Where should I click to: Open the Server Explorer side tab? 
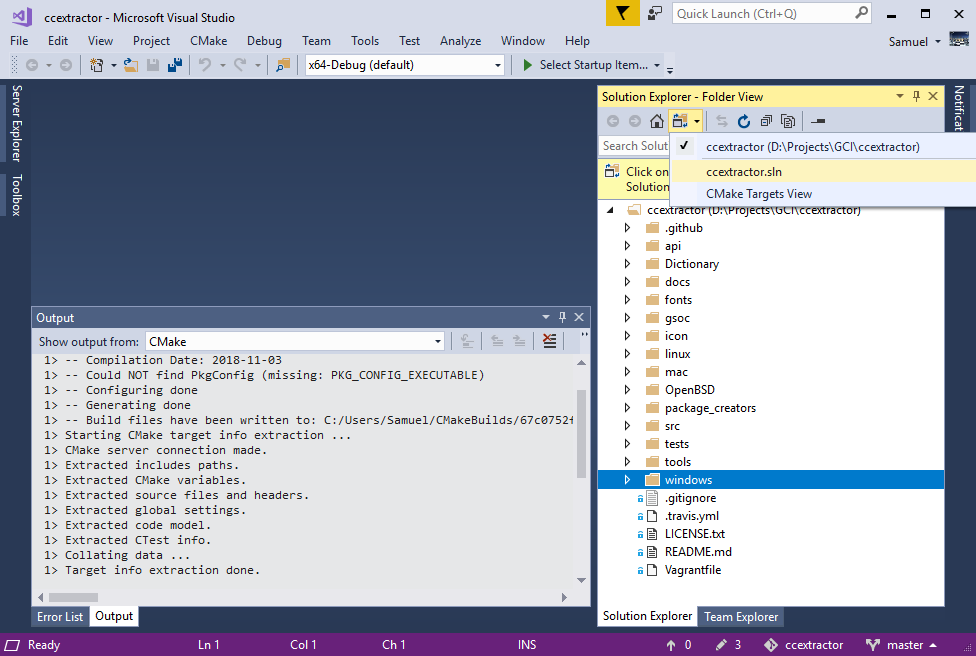tap(17, 123)
